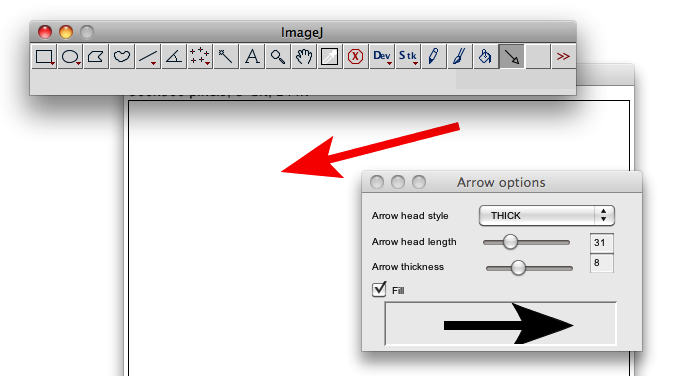This screenshot has width=685, height=376.
Task: Close the Arrow options dialog
Action: tap(377, 182)
